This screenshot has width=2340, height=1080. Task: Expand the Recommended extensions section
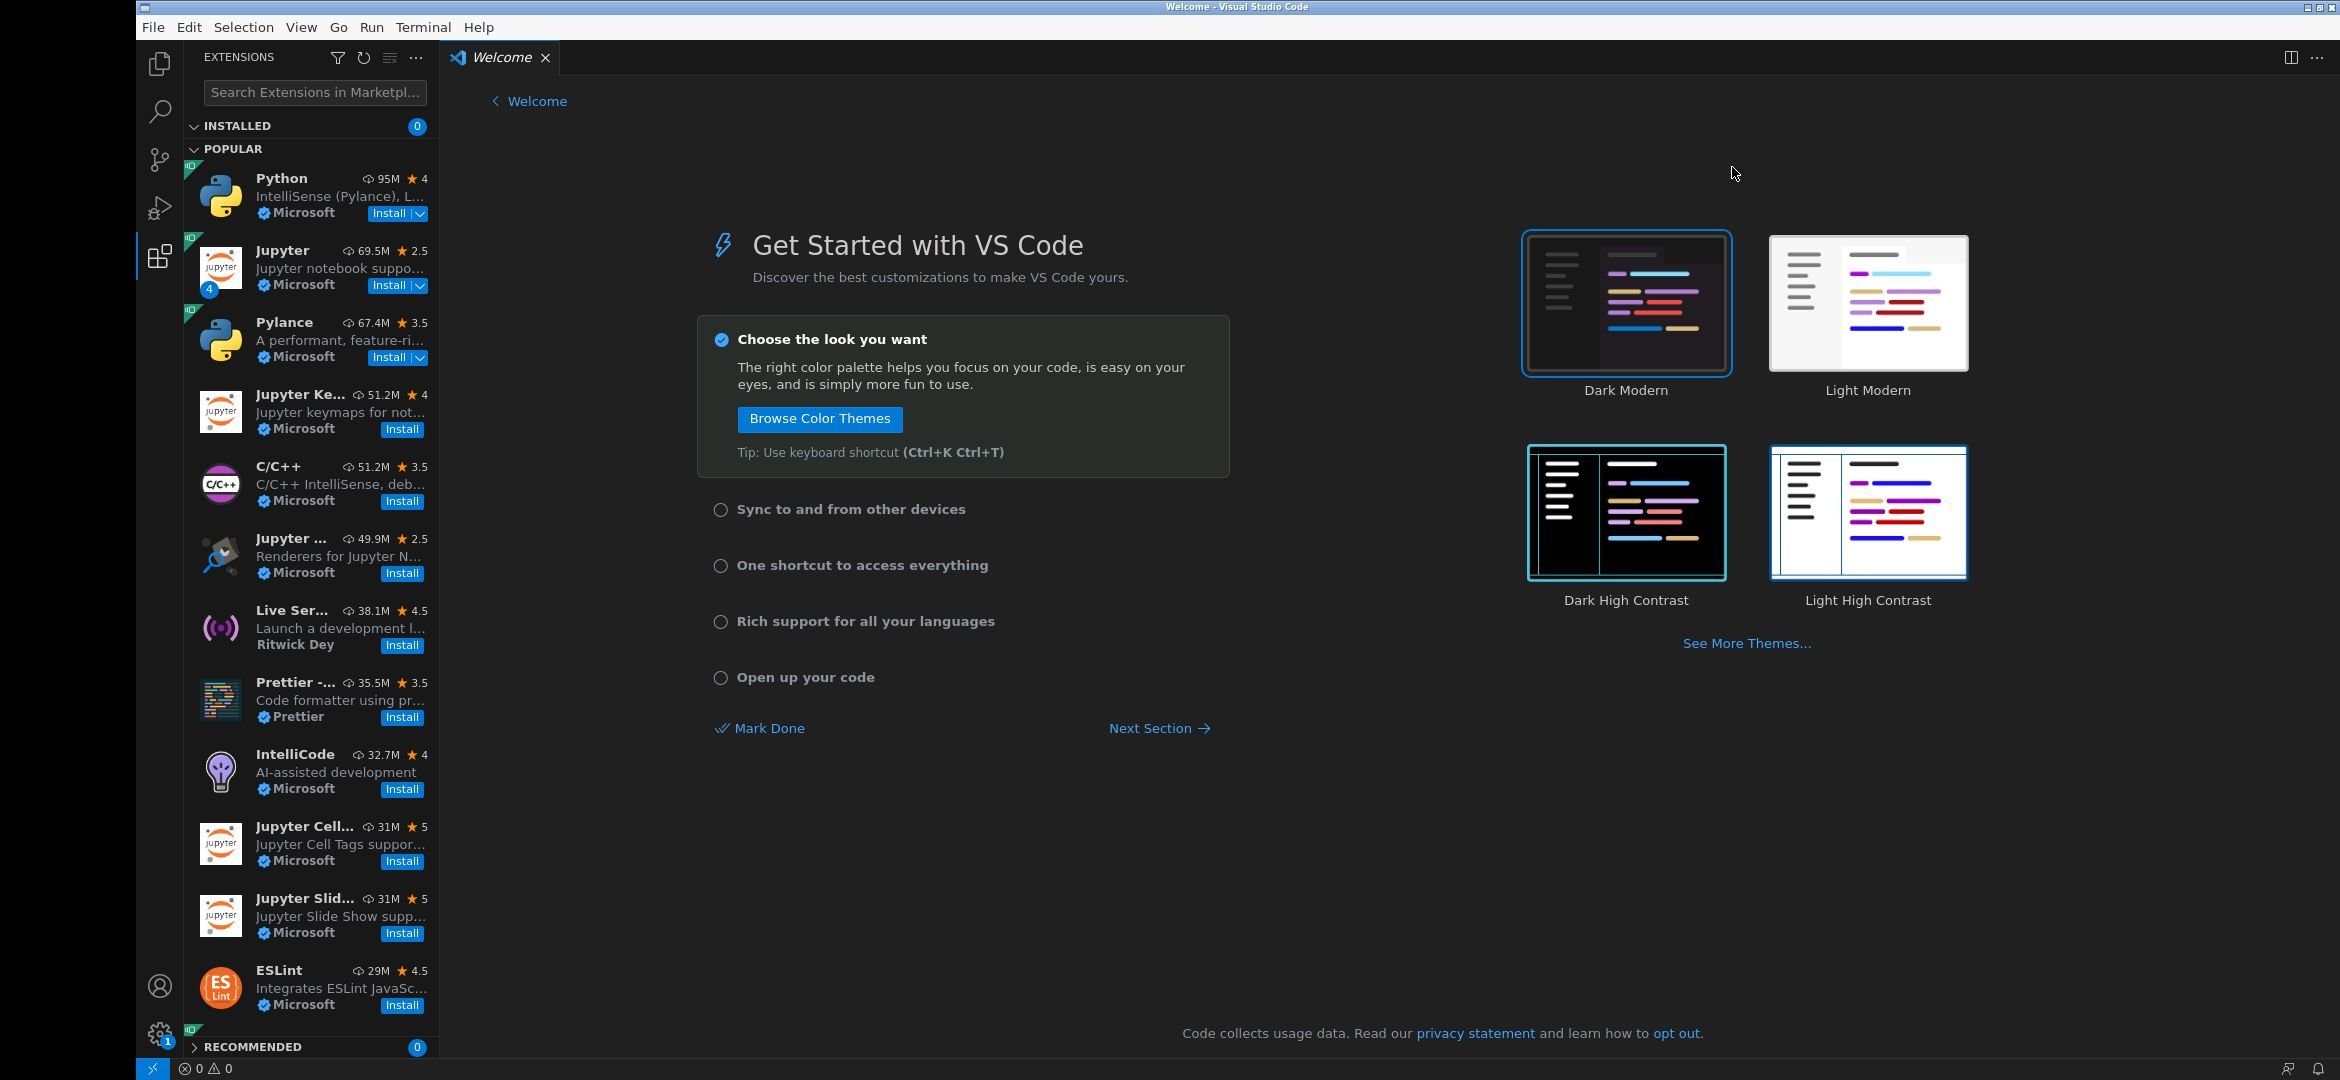coord(311,1047)
